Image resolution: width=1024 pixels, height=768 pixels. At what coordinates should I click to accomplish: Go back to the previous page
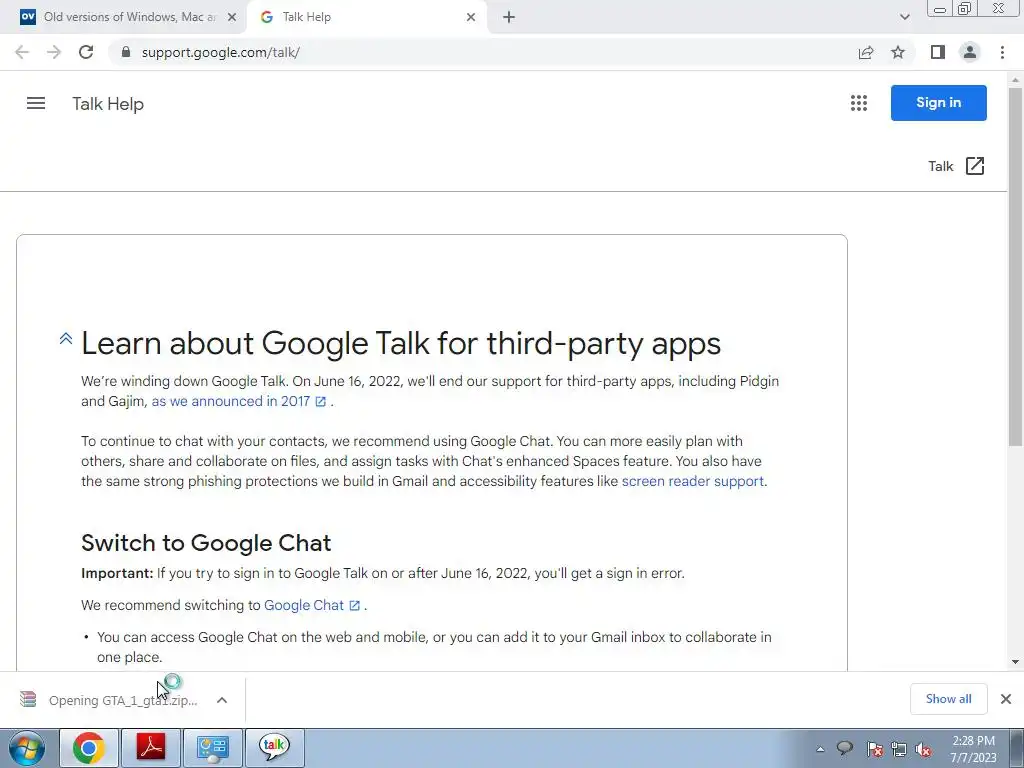tap(22, 52)
